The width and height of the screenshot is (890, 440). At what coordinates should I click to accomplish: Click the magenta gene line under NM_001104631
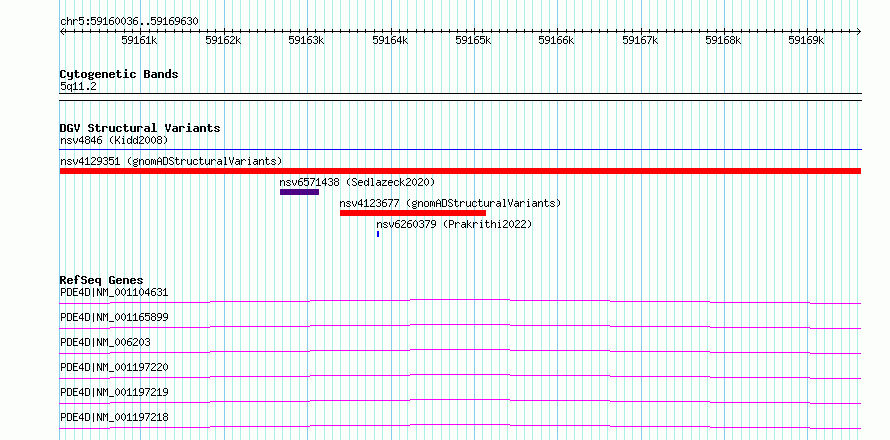pyautogui.click(x=460, y=301)
